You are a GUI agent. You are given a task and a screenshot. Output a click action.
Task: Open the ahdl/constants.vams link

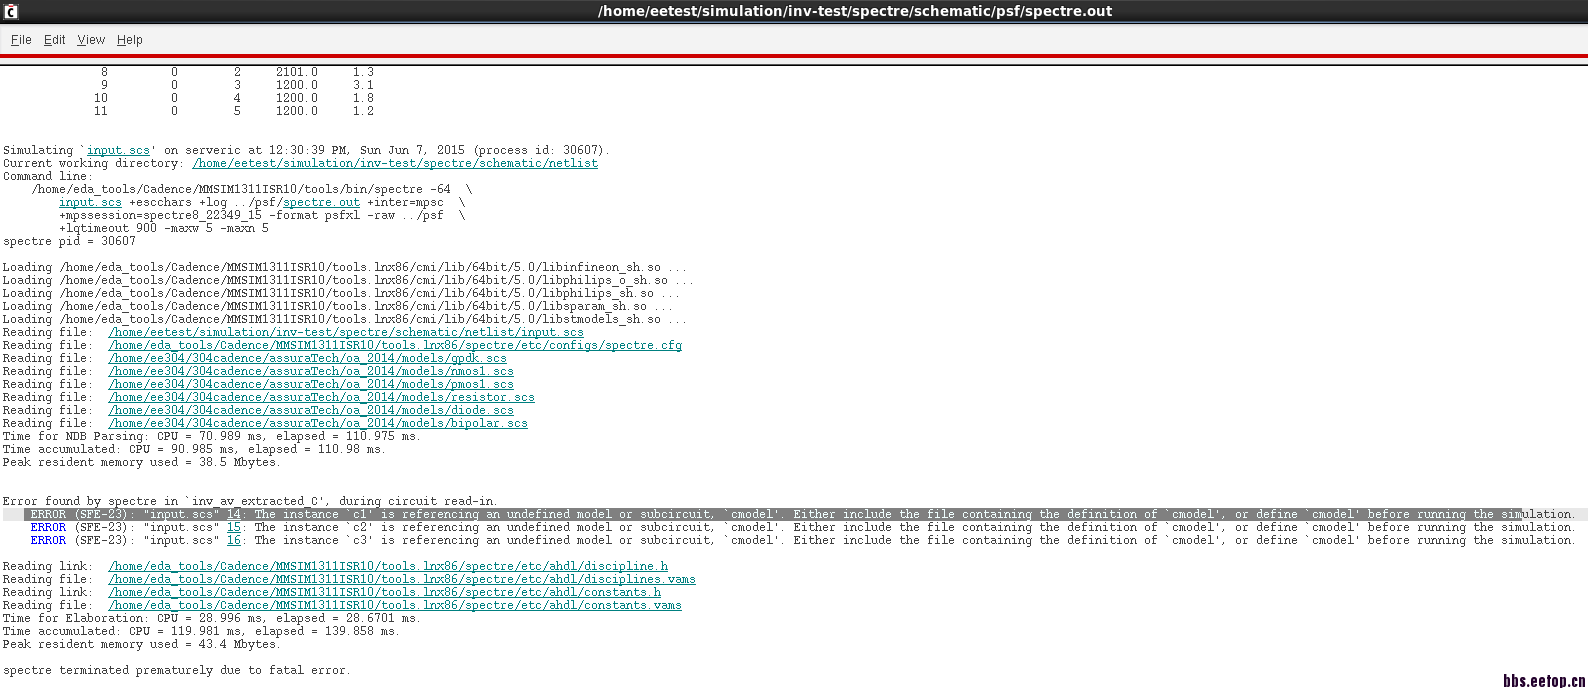pos(395,605)
